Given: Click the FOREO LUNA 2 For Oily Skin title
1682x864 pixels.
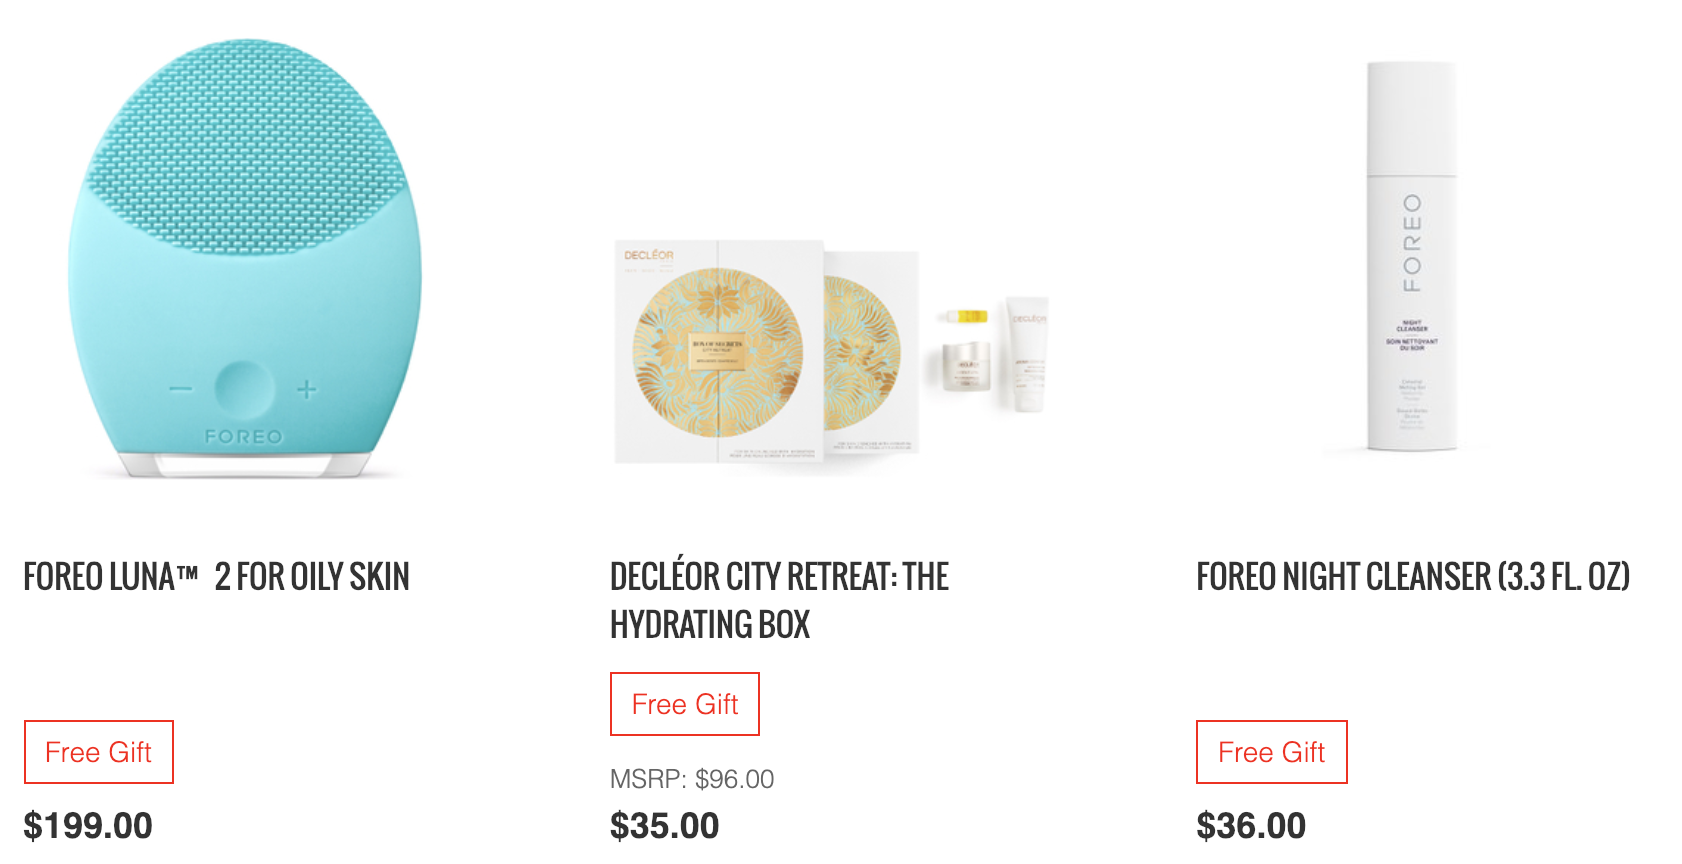Looking at the screenshot, I should click(217, 577).
